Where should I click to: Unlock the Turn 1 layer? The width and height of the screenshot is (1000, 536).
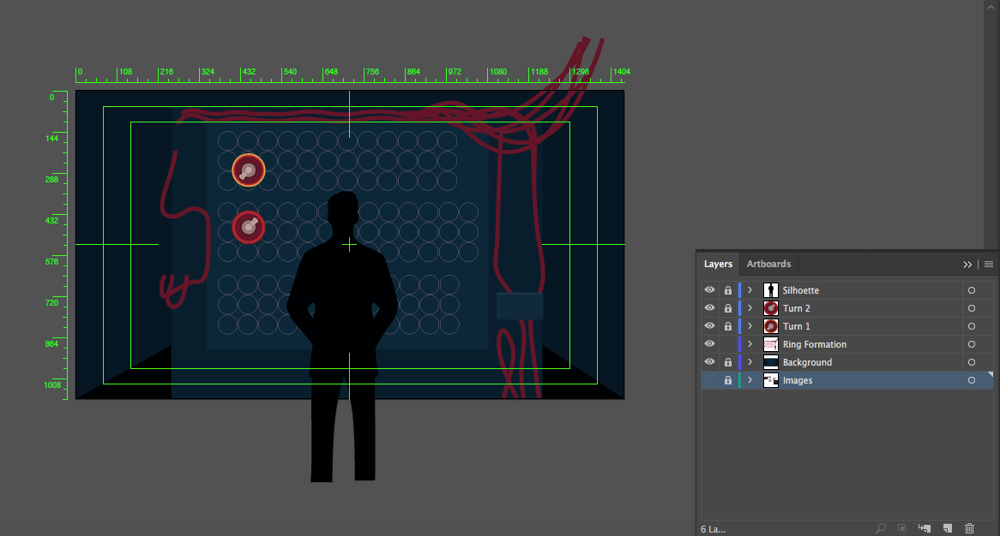click(x=728, y=325)
